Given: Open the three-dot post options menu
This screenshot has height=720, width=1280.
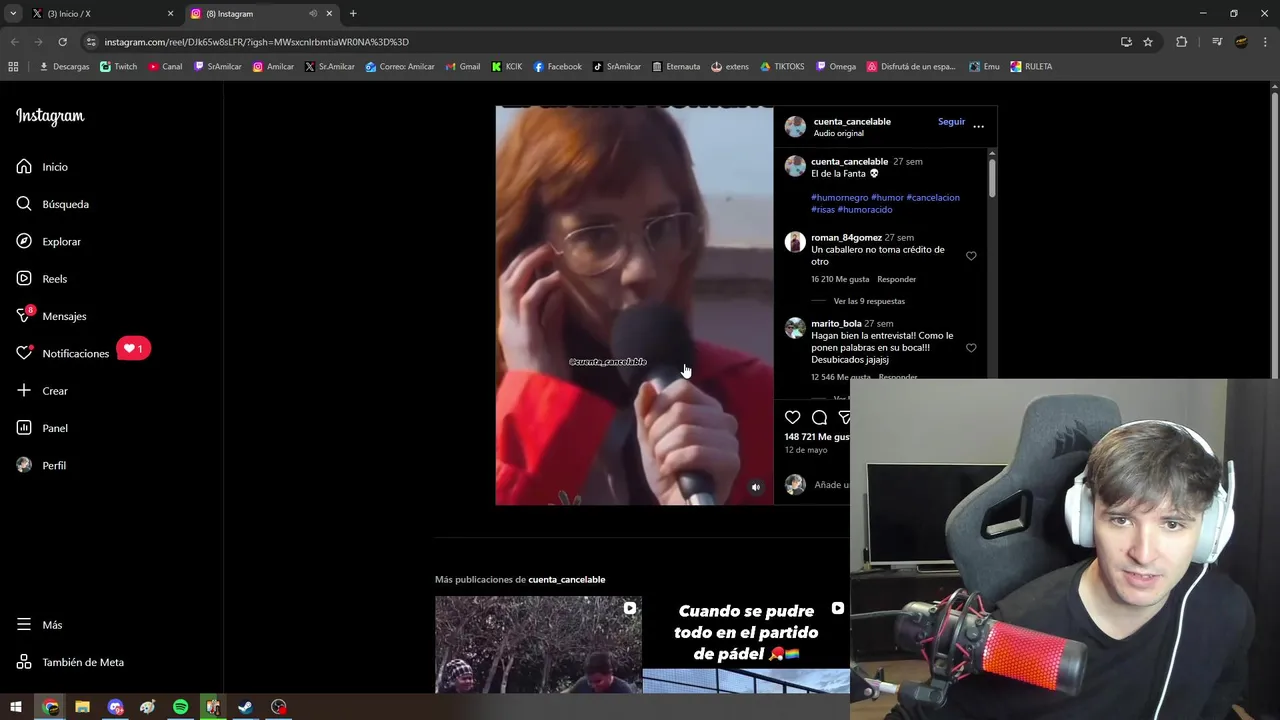Looking at the screenshot, I should pos(978,126).
